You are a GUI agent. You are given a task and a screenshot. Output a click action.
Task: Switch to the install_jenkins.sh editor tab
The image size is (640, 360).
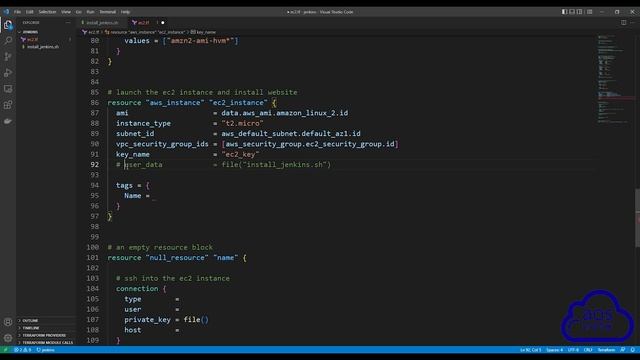pyautogui.click(x=102, y=22)
